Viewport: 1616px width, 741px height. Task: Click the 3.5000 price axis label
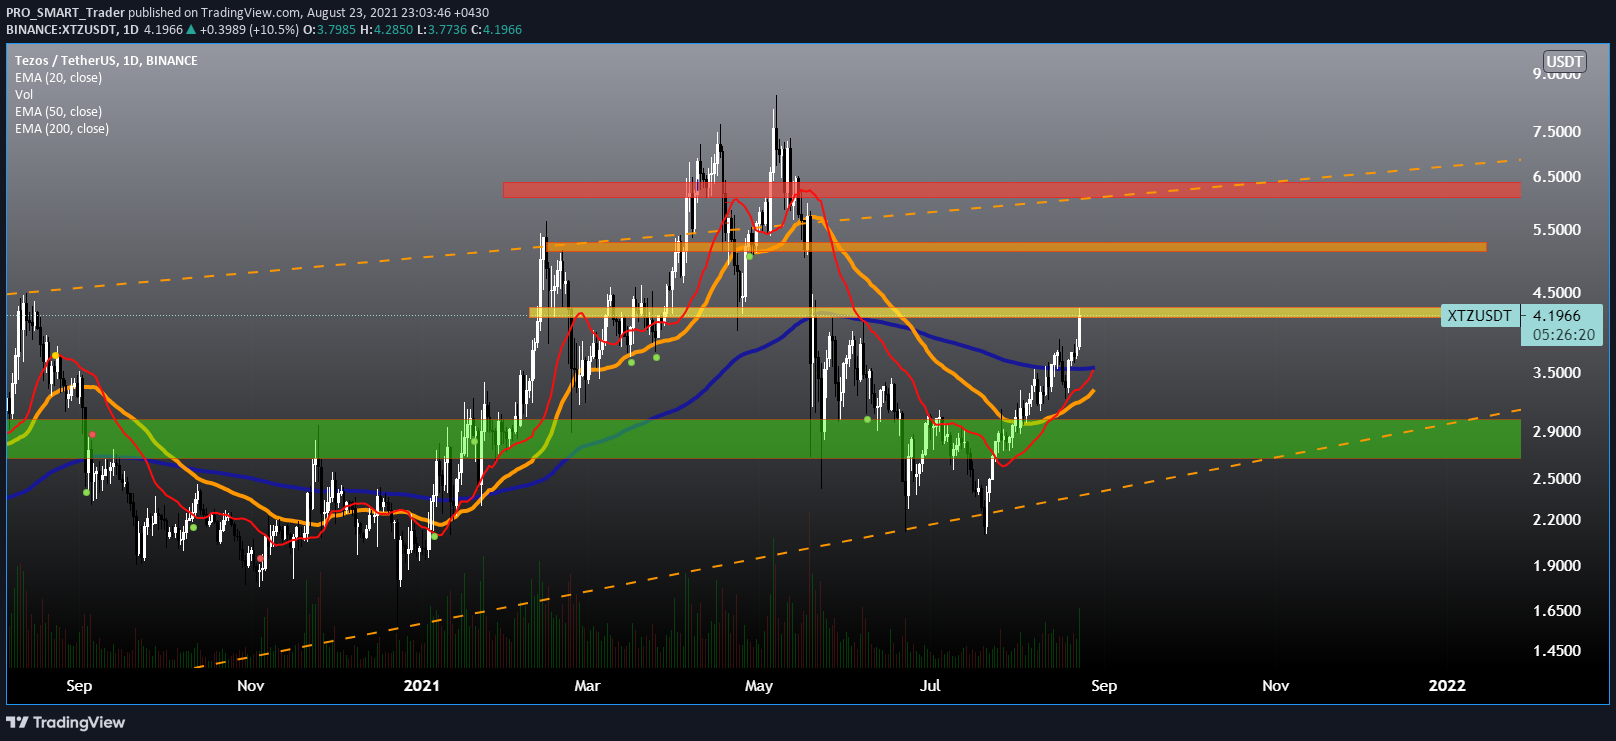1557,373
